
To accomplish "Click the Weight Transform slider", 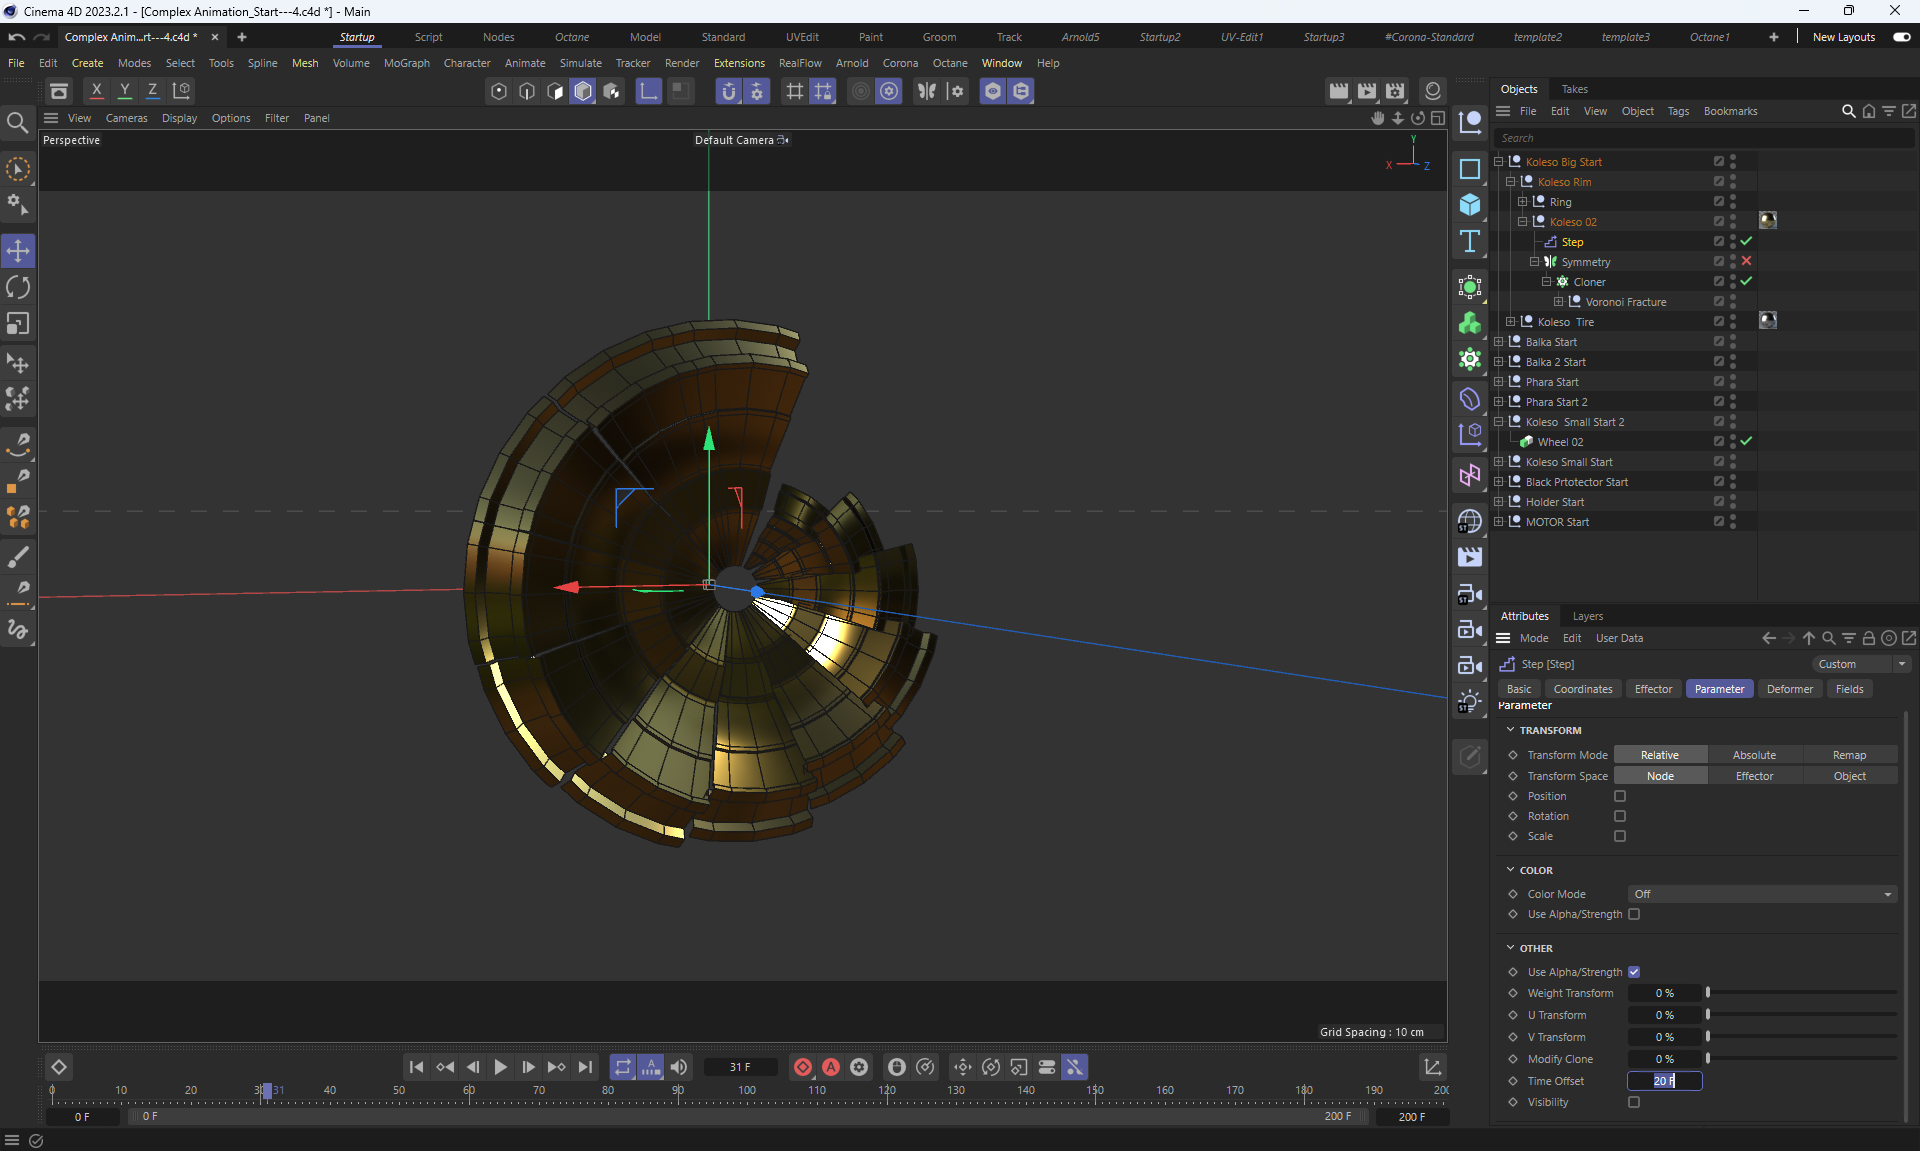I will 1800,993.
